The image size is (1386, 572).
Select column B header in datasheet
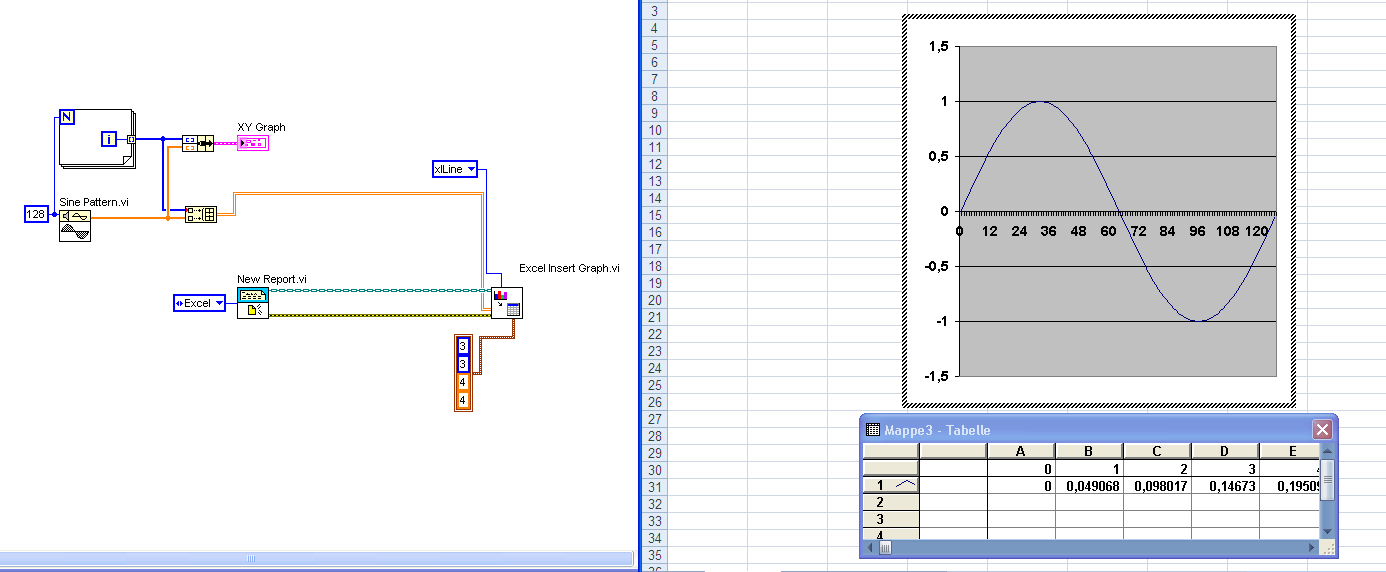click(1089, 451)
